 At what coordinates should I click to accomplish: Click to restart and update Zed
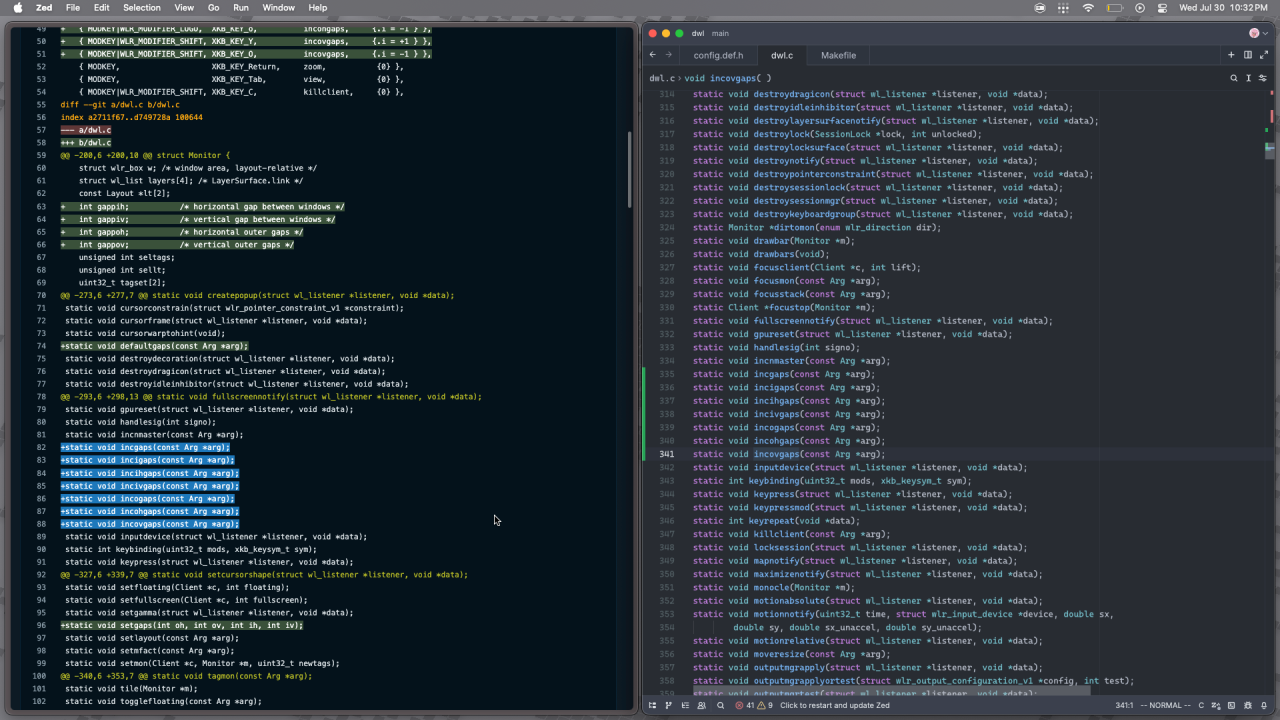(x=834, y=705)
